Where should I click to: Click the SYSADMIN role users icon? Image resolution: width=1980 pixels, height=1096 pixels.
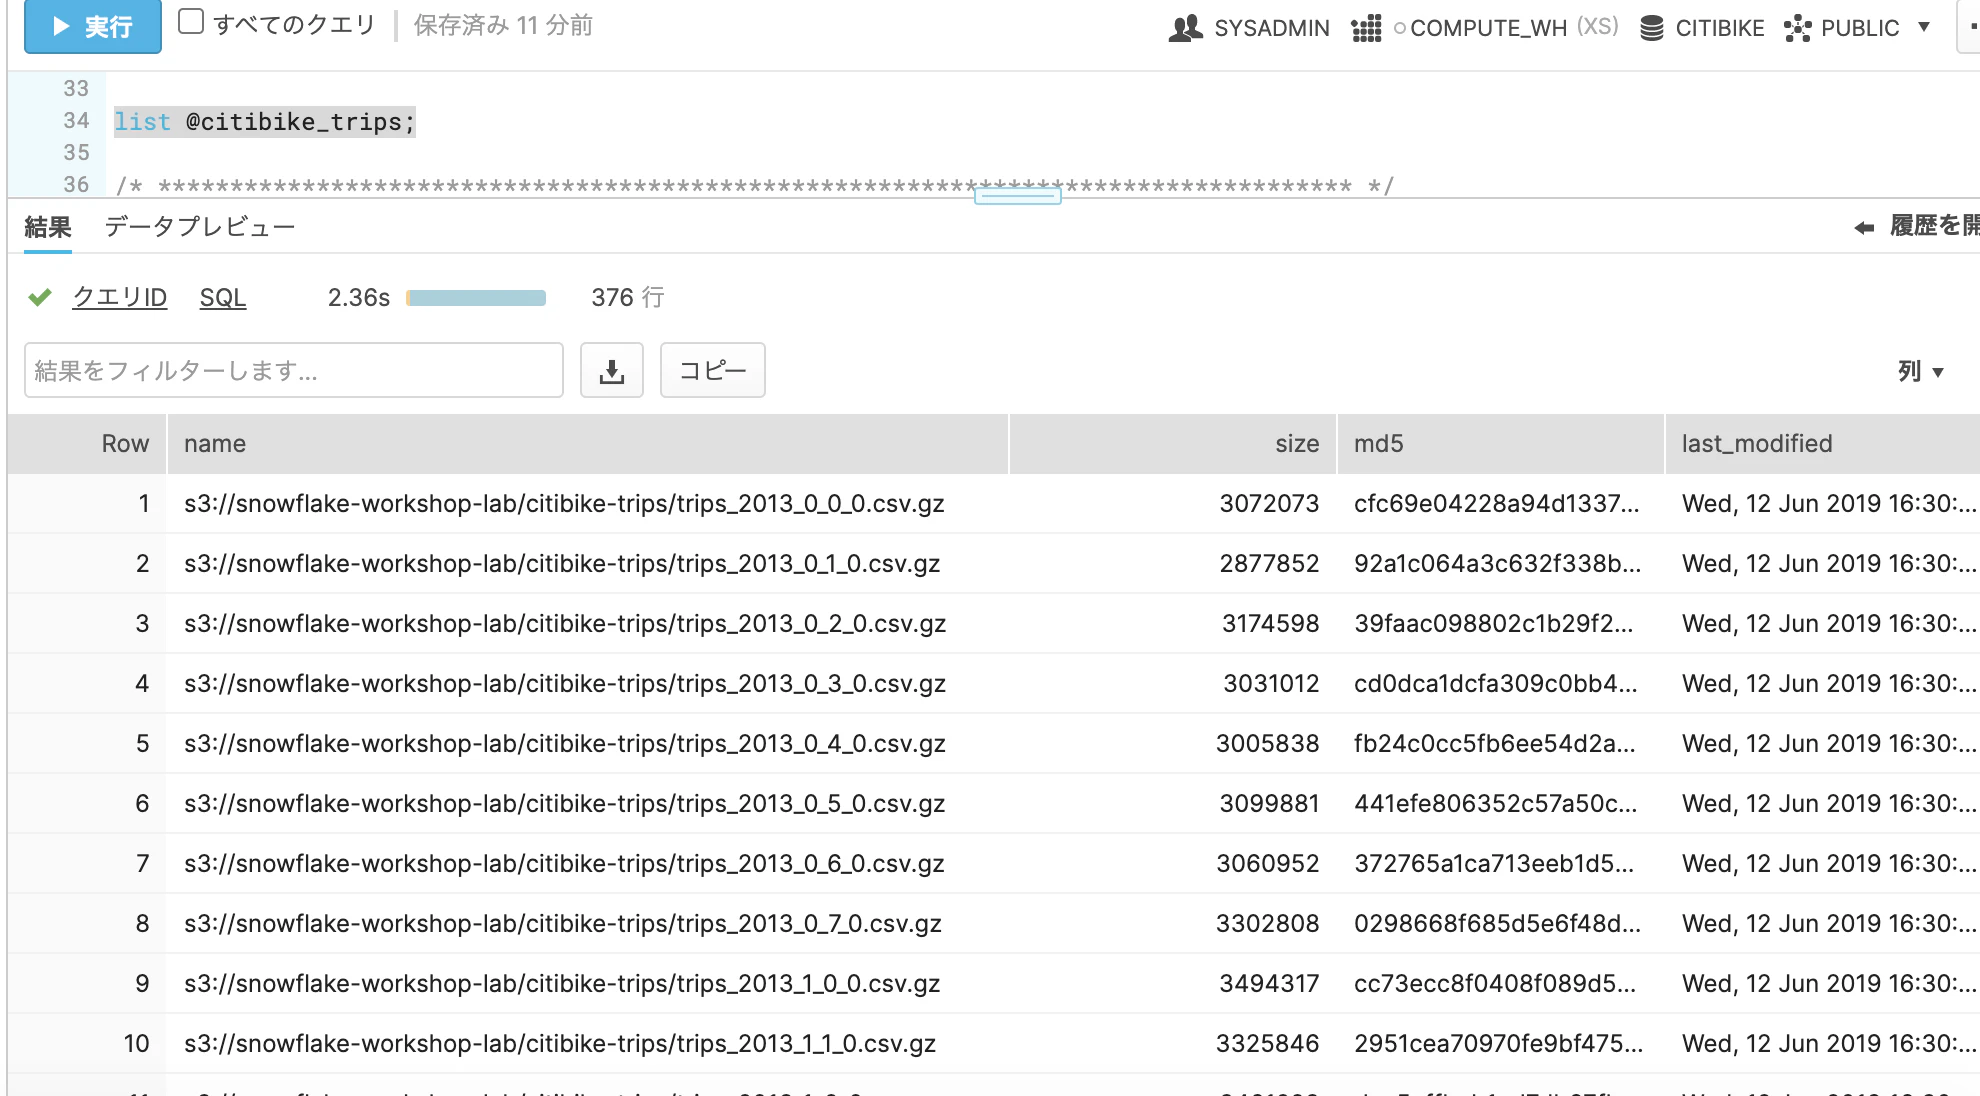click(1185, 28)
